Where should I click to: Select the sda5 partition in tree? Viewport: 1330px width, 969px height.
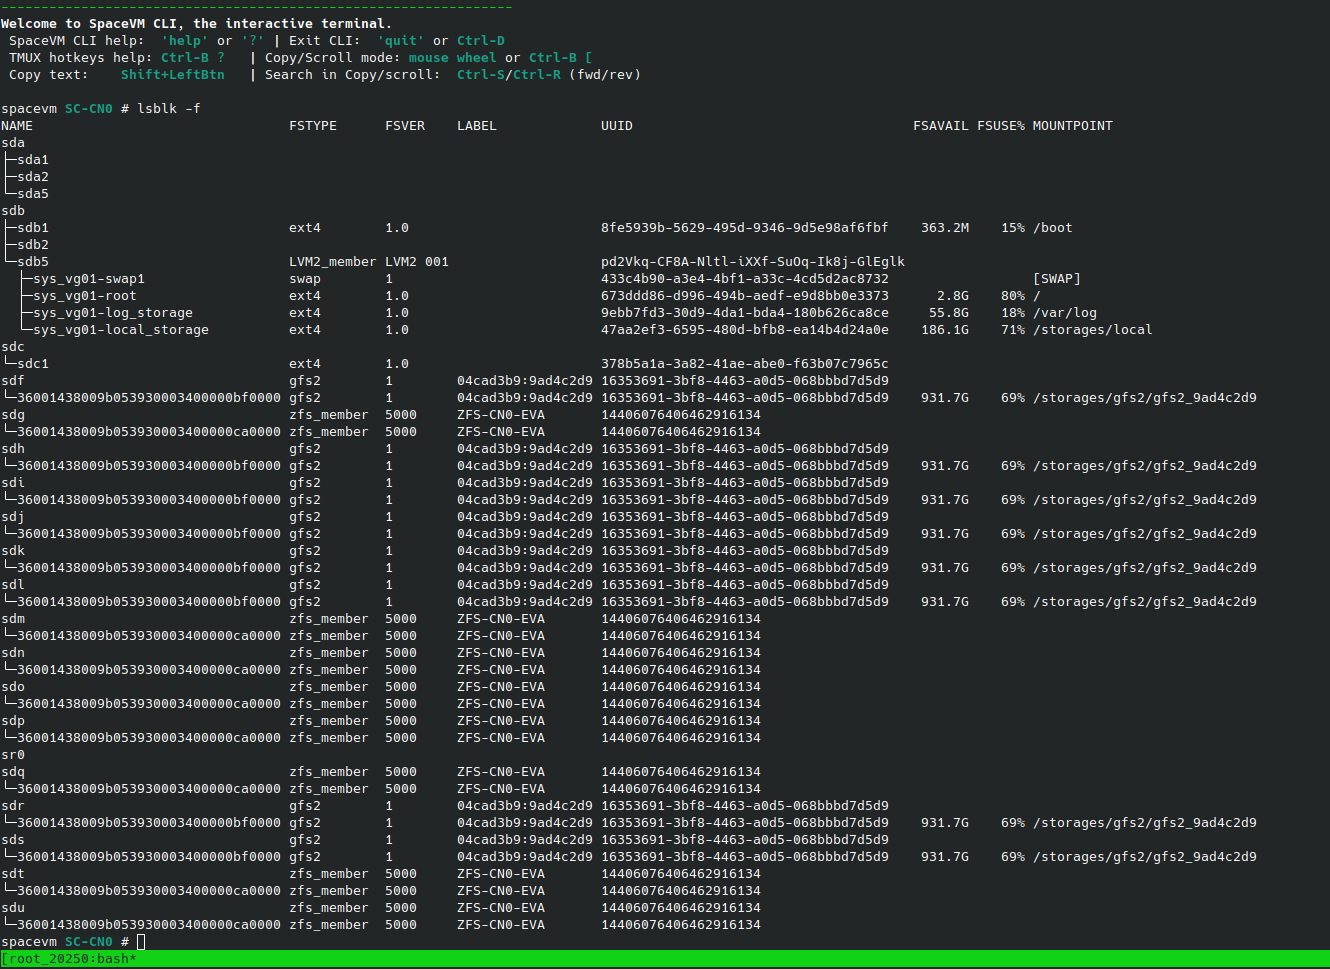(32, 194)
